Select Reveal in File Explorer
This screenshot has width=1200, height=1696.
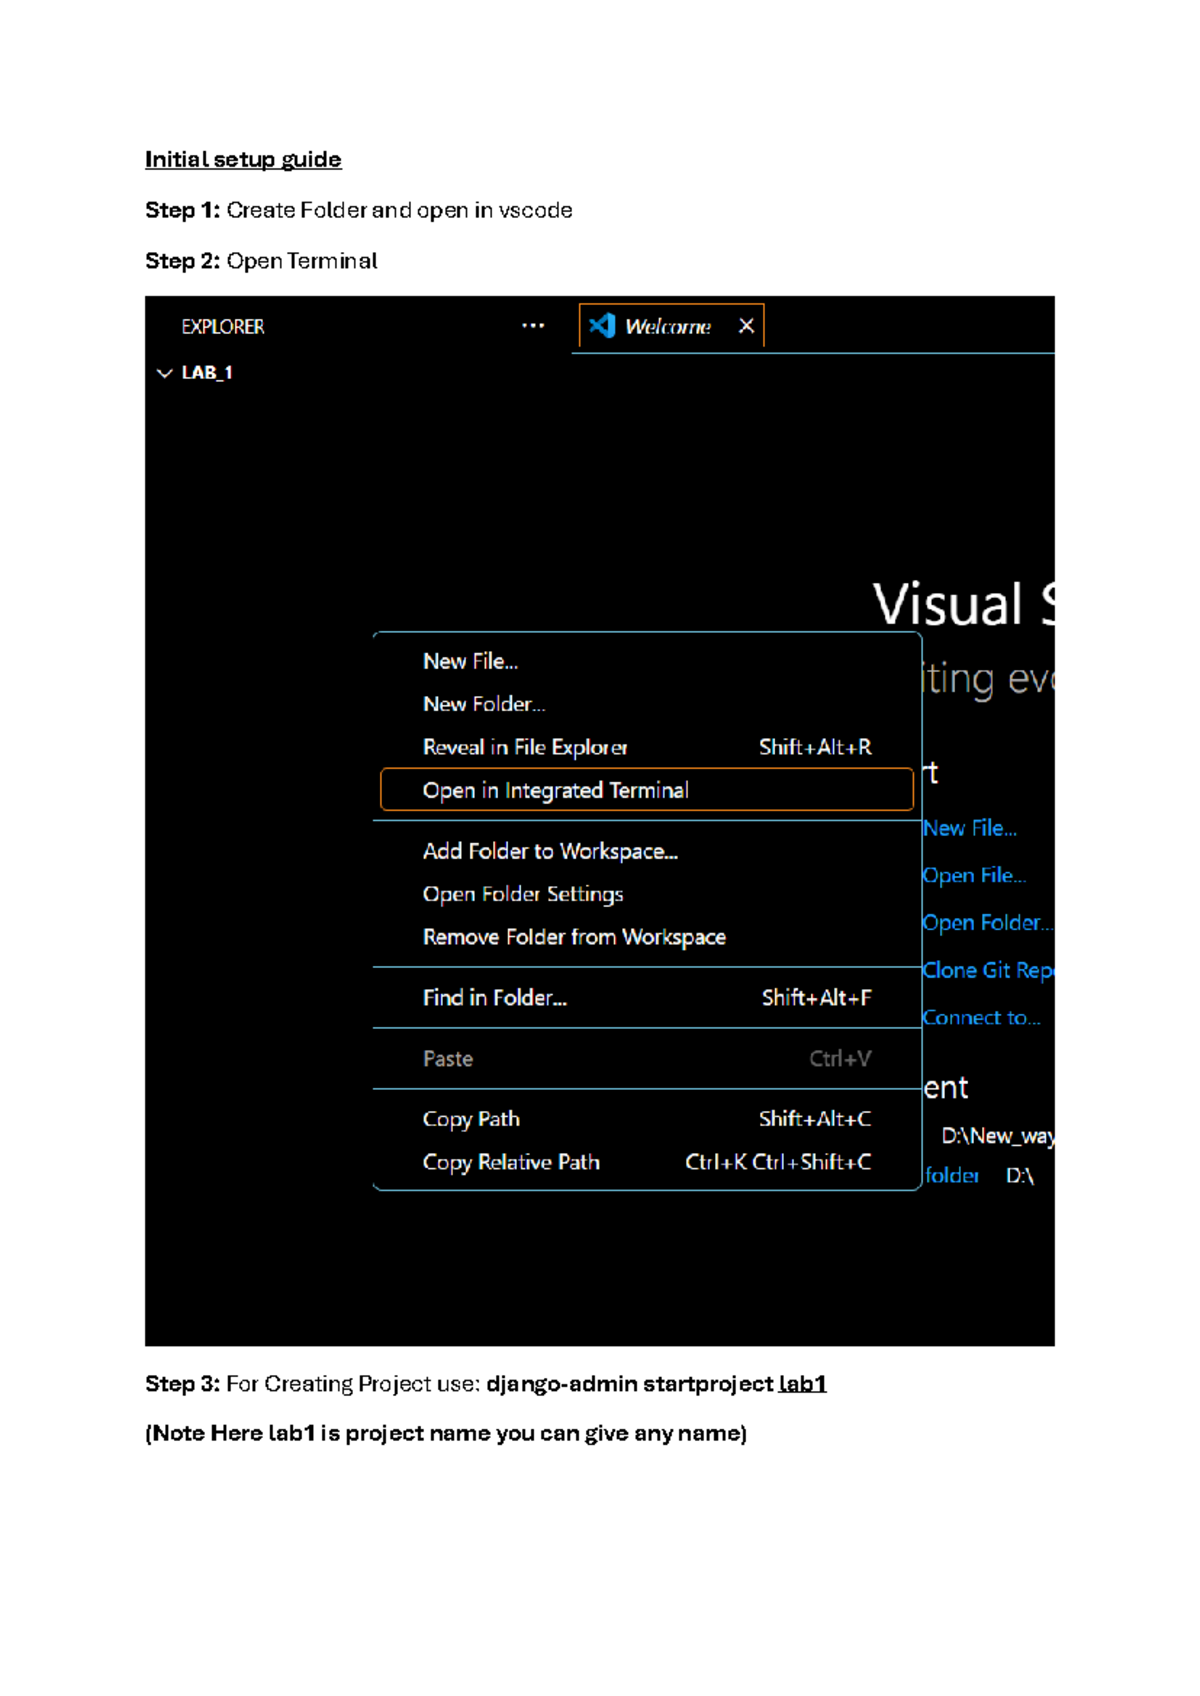point(646,747)
